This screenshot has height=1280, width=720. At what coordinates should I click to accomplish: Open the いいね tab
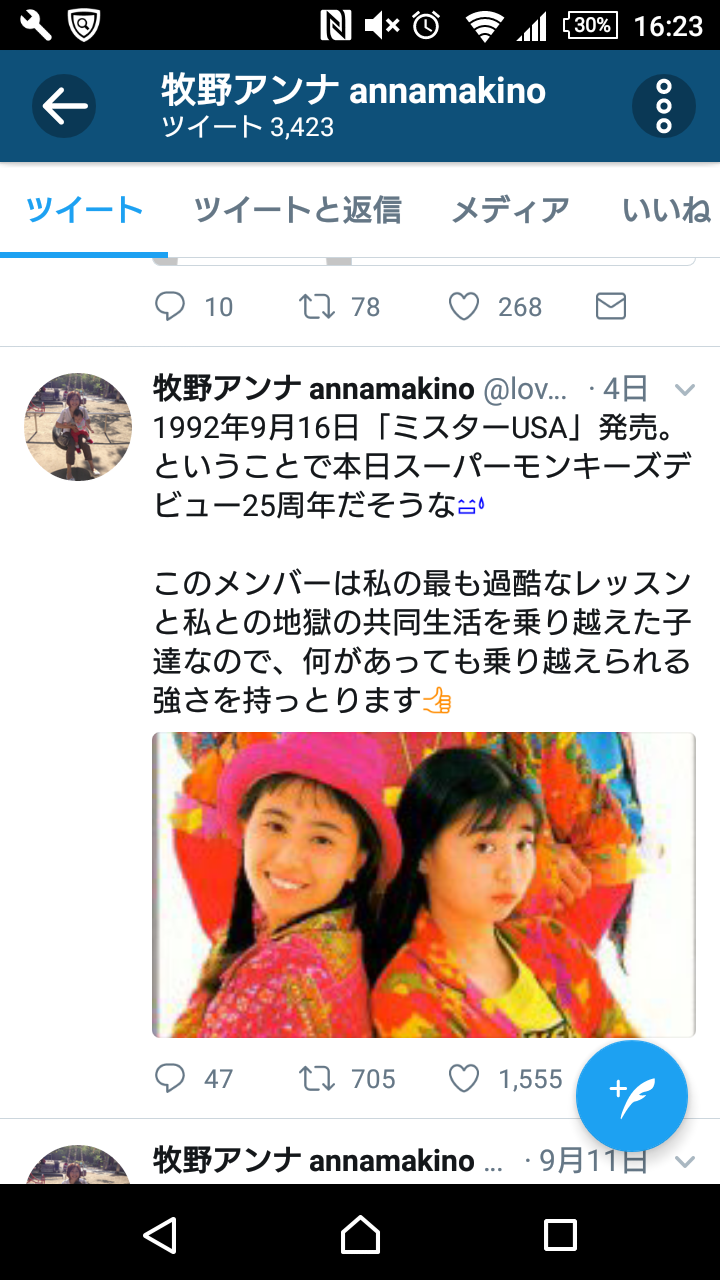coord(666,210)
